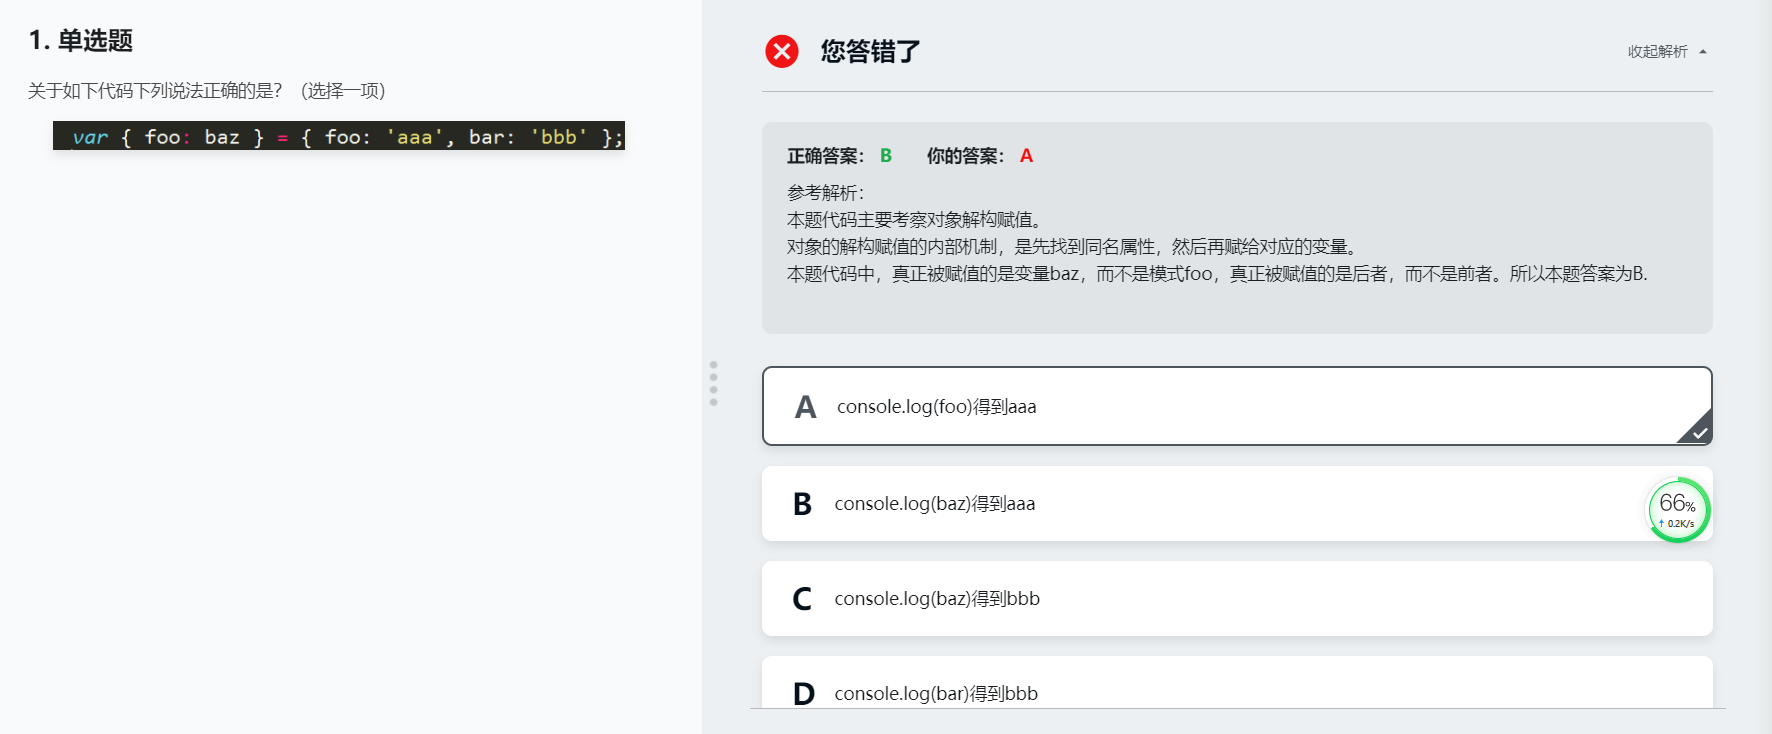Viewport: 1772px width, 734px height.
Task: Open the 66% circular floating speed widget
Action: tap(1678, 510)
